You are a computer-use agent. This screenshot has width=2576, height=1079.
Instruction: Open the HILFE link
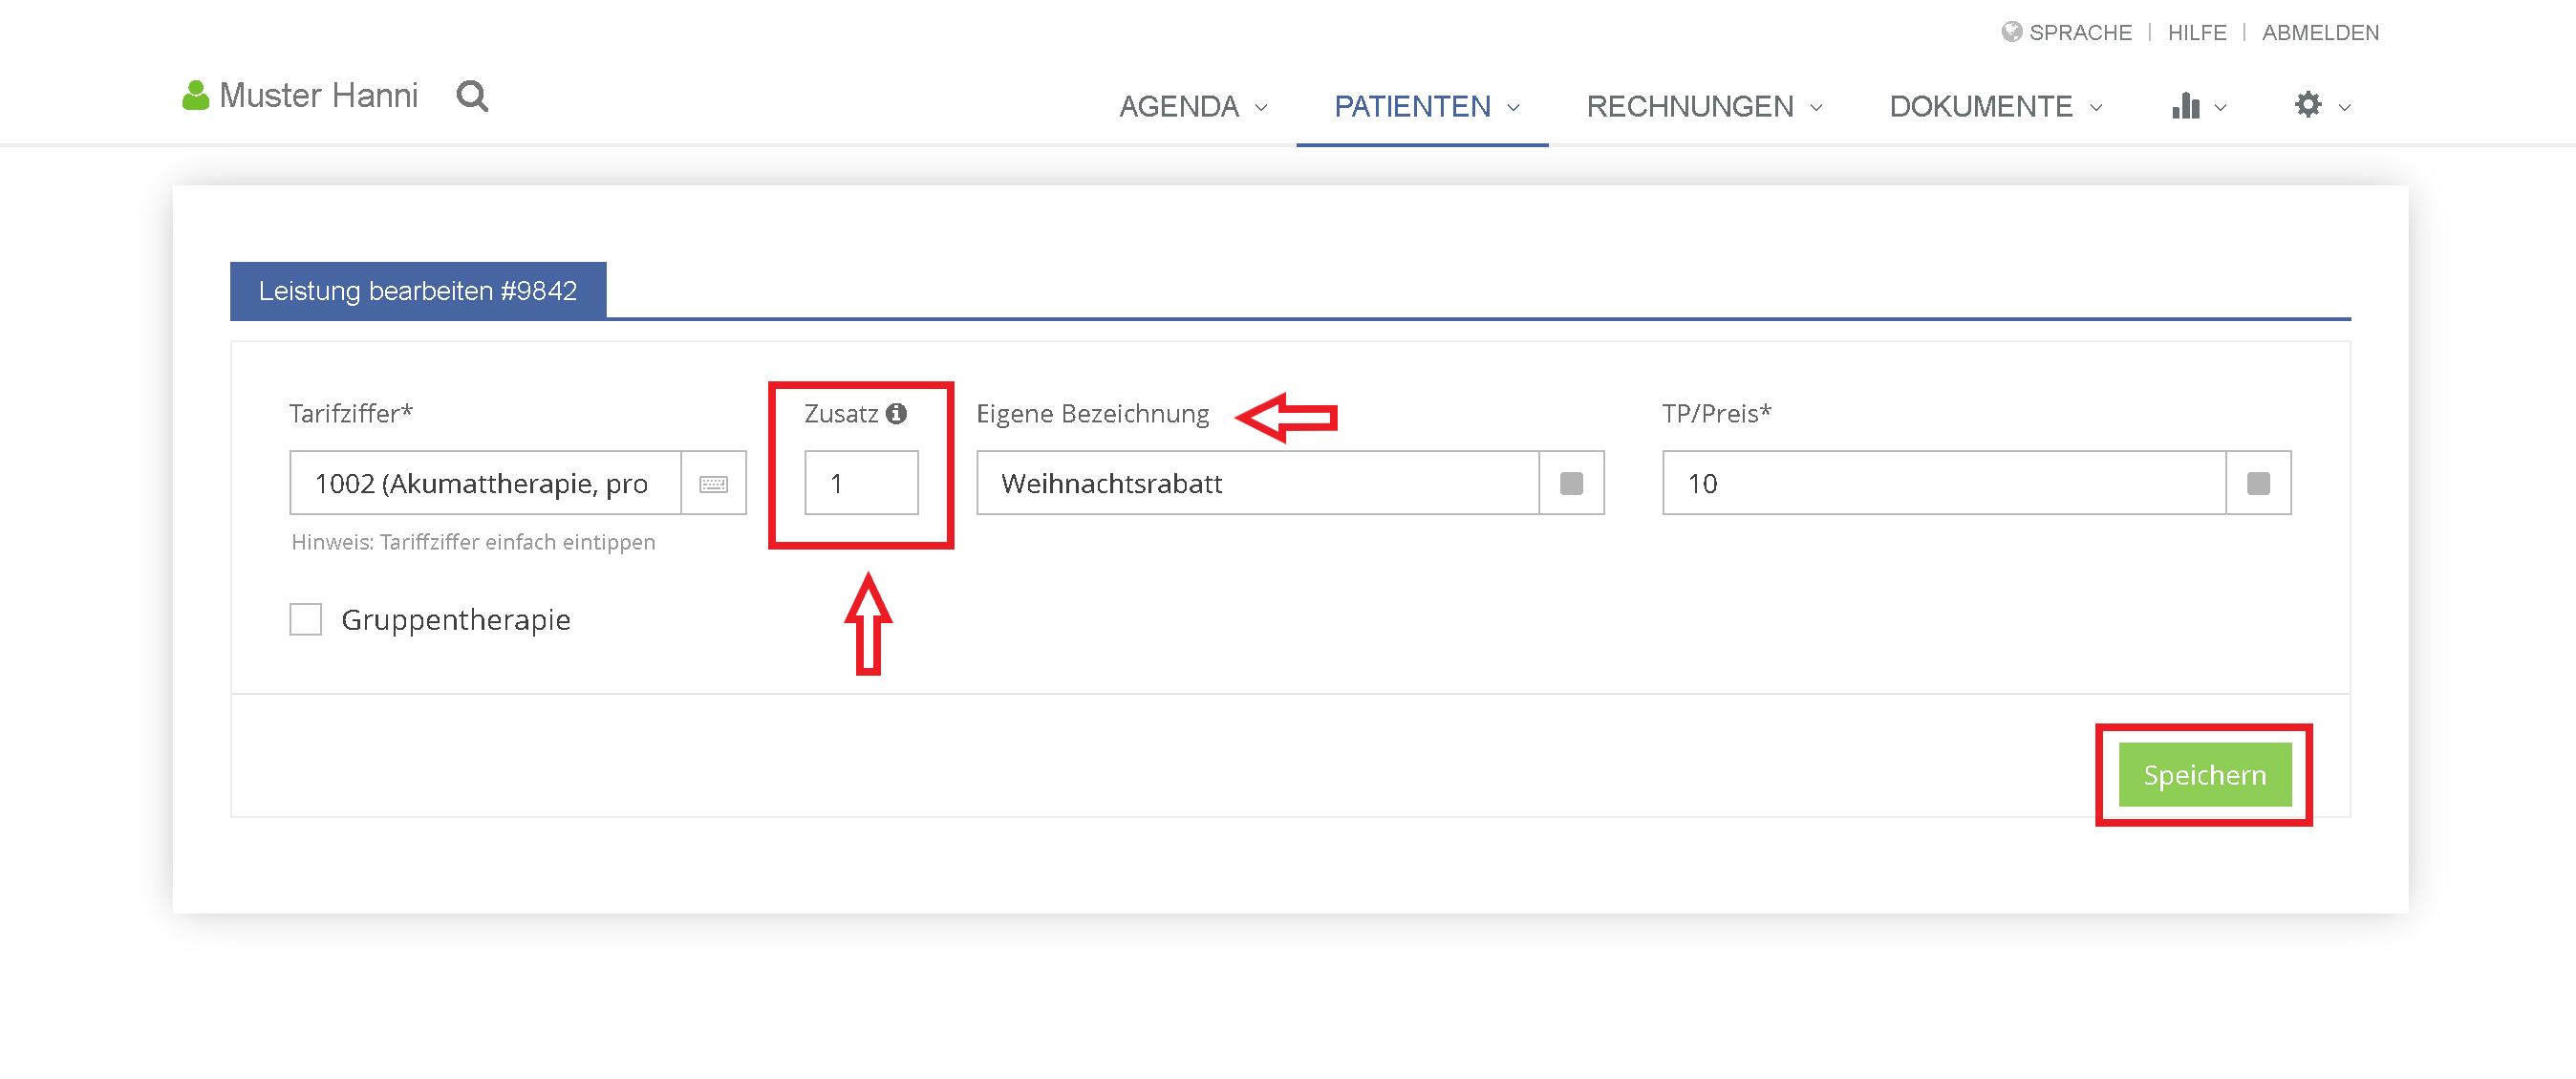pyautogui.click(x=2196, y=33)
